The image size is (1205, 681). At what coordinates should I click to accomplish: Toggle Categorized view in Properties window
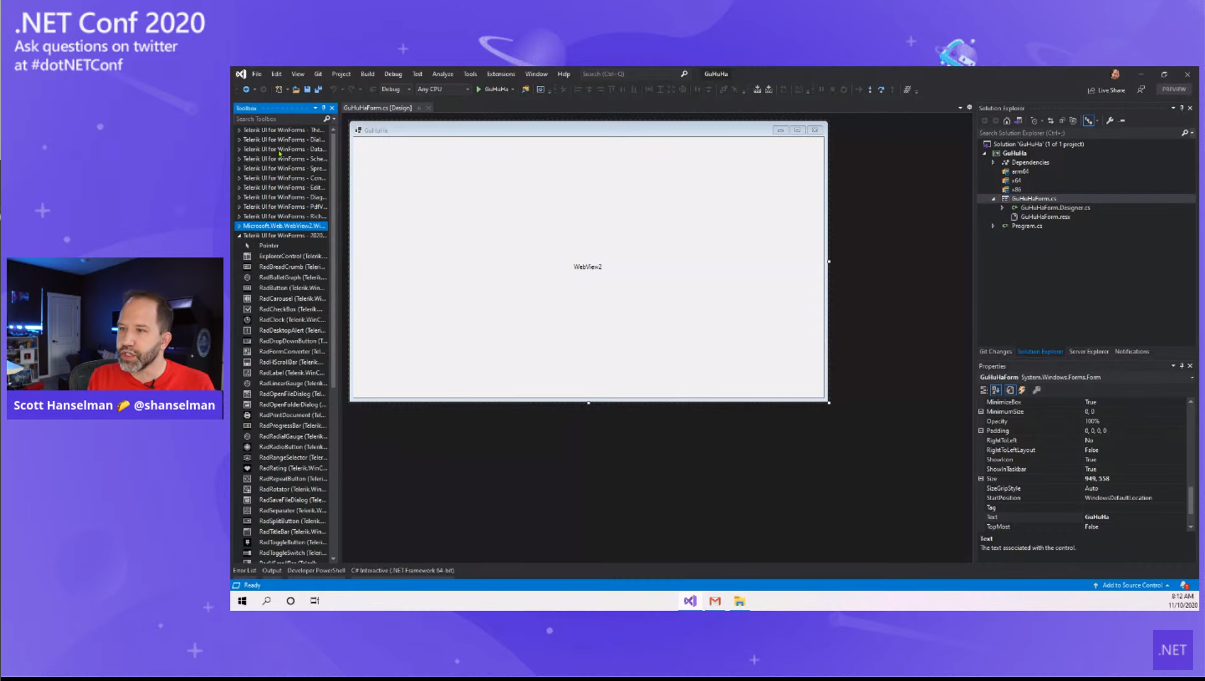coord(984,390)
